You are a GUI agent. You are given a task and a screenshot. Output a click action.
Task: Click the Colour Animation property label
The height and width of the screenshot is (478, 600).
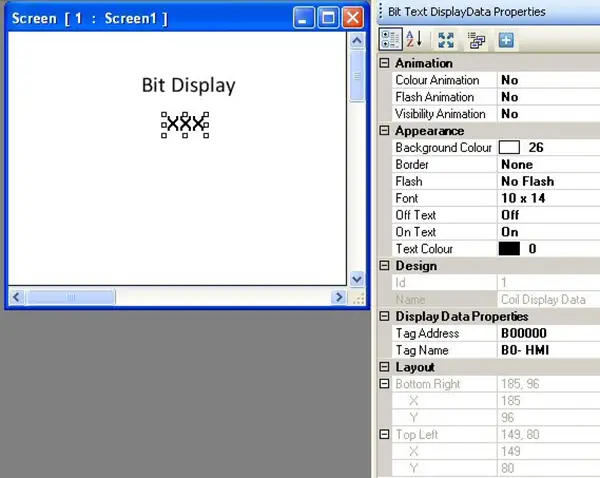click(x=437, y=80)
